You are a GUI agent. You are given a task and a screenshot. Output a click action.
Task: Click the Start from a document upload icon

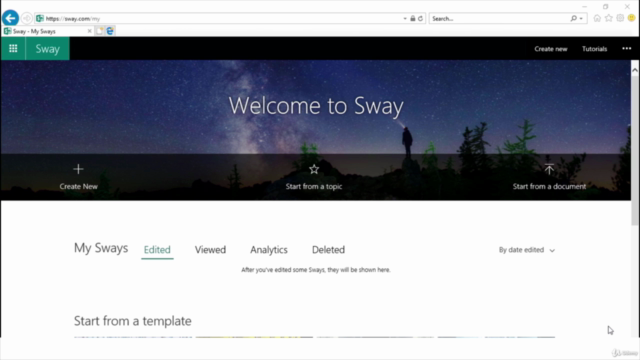pos(549,169)
